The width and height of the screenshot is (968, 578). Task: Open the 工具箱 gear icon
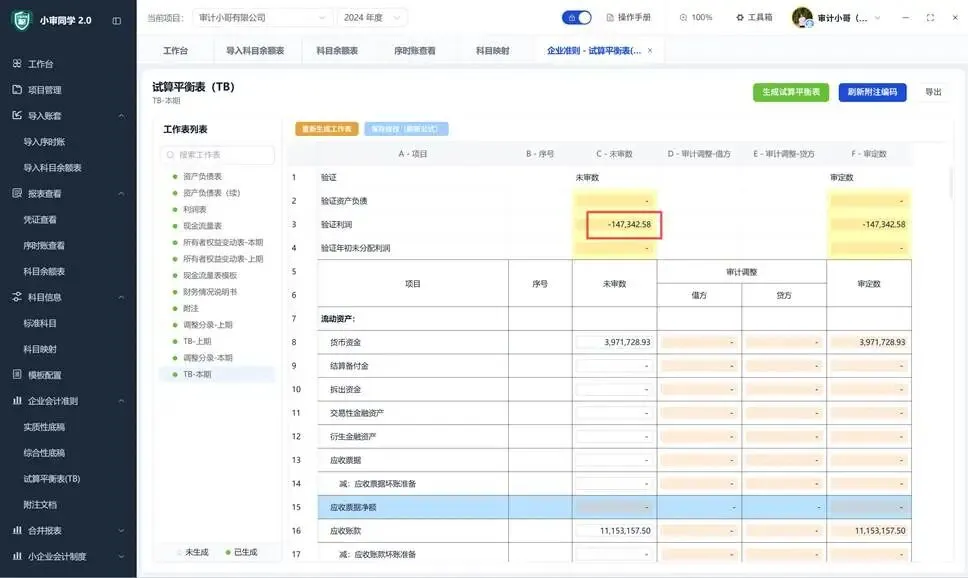point(740,17)
